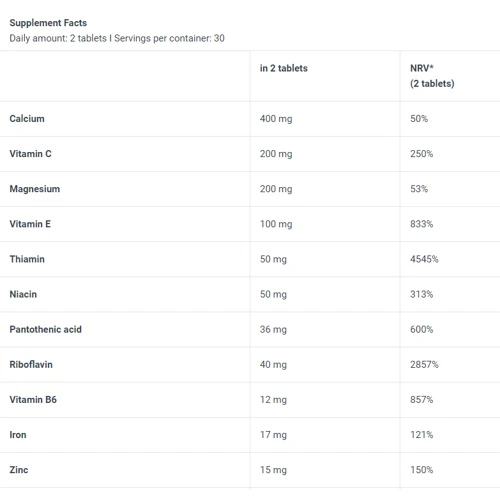Click the Supplement Facts heading
The width and height of the screenshot is (500, 500).
48,23
